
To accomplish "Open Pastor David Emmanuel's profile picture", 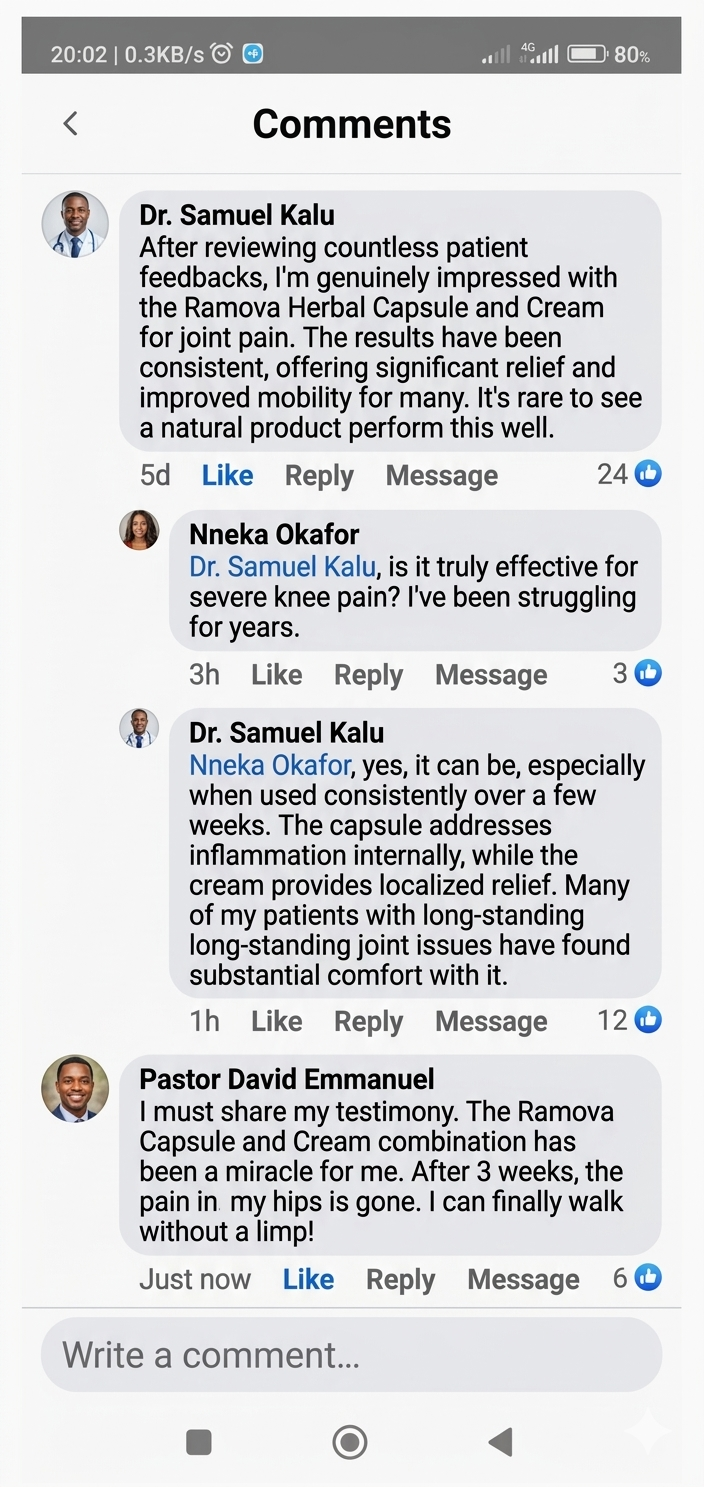I will [75, 1088].
